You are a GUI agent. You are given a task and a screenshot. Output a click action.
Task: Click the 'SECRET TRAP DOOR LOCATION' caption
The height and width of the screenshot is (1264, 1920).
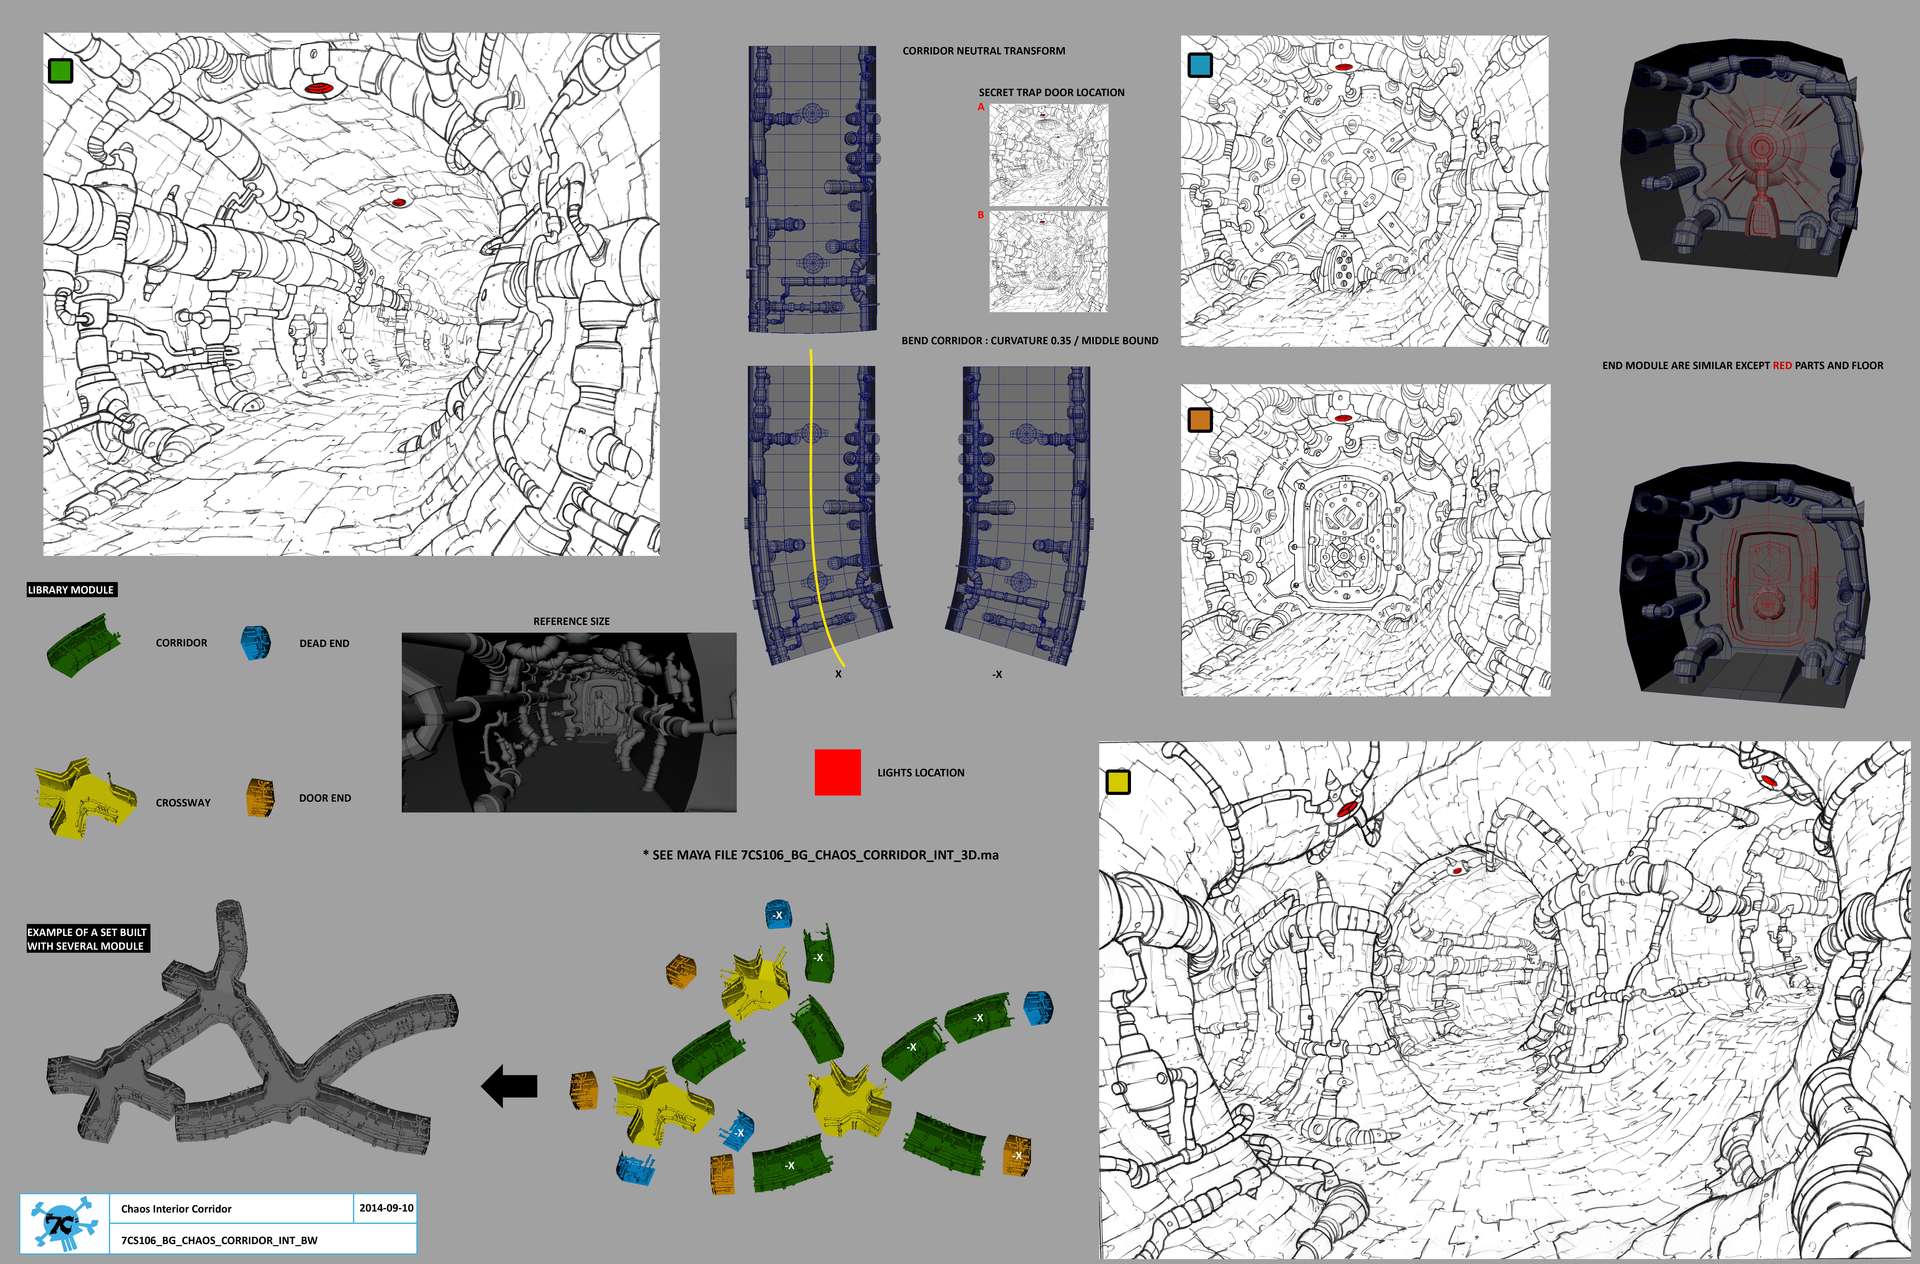click(x=1051, y=92)
